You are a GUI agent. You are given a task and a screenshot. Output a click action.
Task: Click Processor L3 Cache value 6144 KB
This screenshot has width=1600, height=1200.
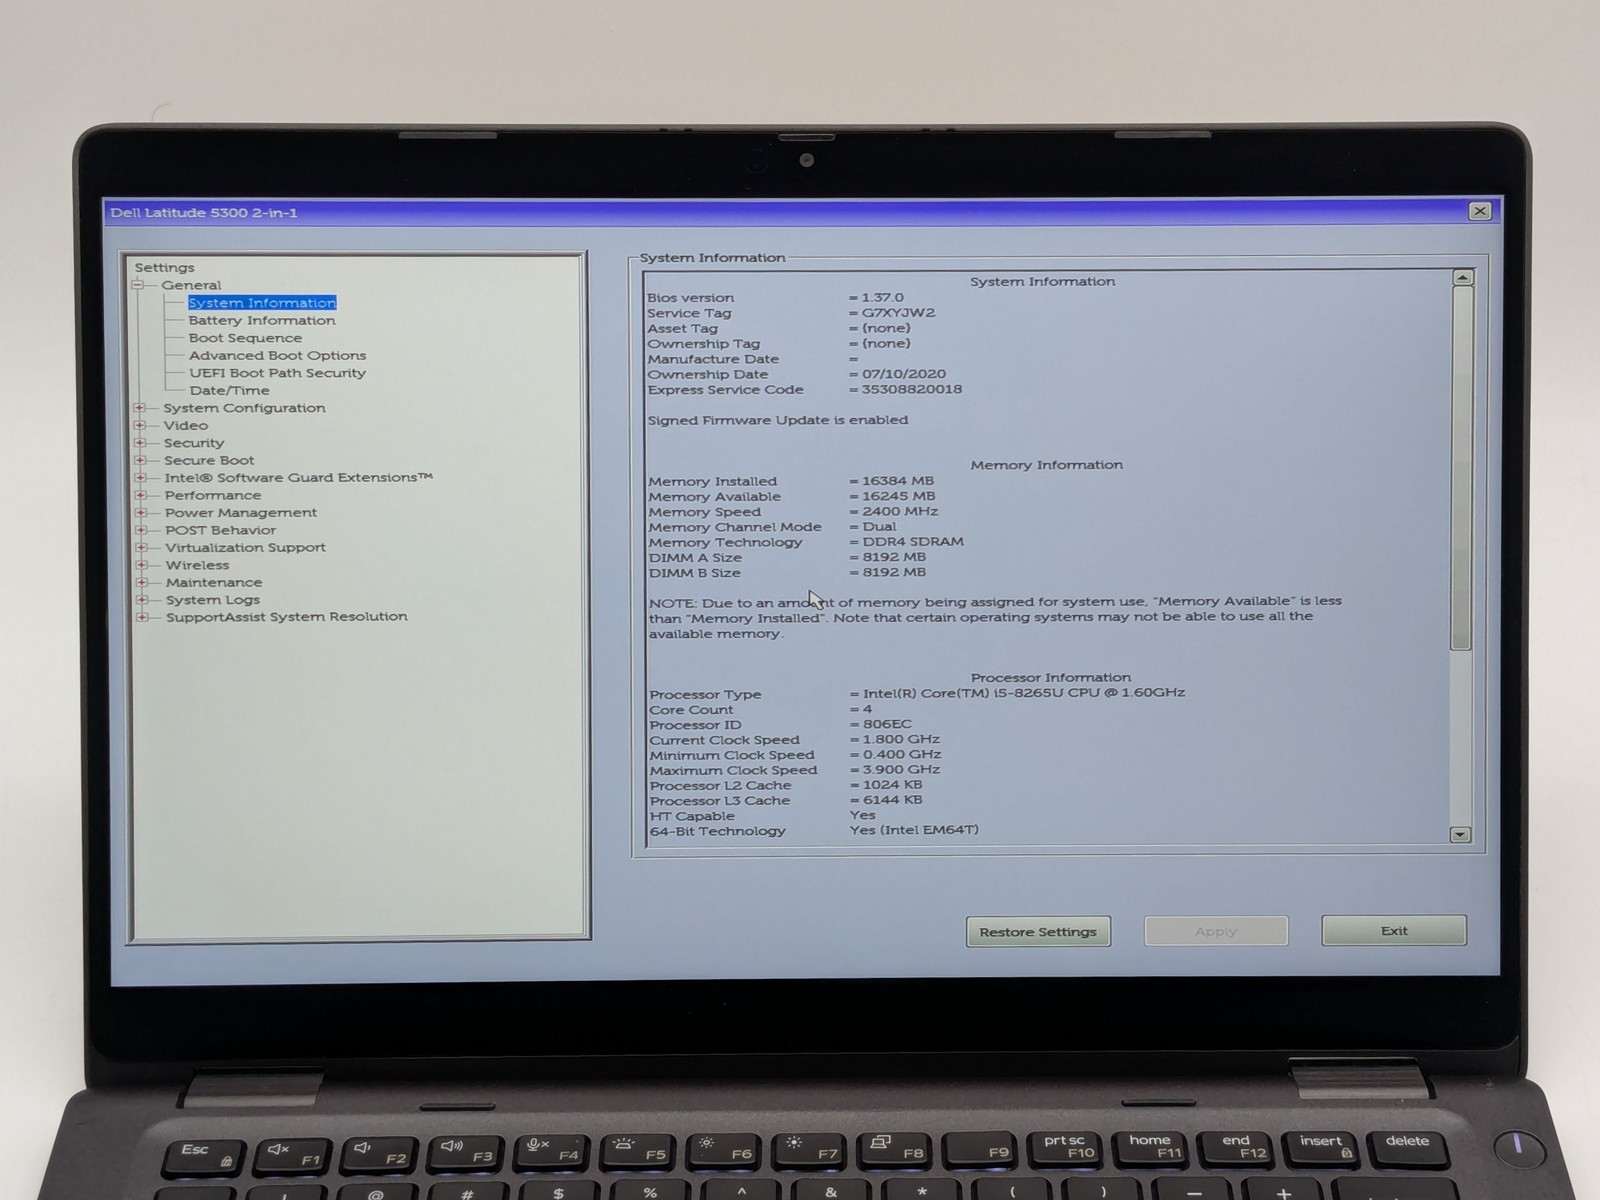pyautogui.click(x=892, y=800)
